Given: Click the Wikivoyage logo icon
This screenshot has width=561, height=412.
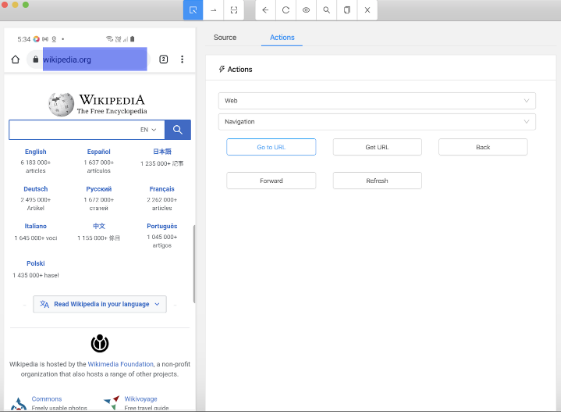Looking at the screenshot, I should click(112, 403).
